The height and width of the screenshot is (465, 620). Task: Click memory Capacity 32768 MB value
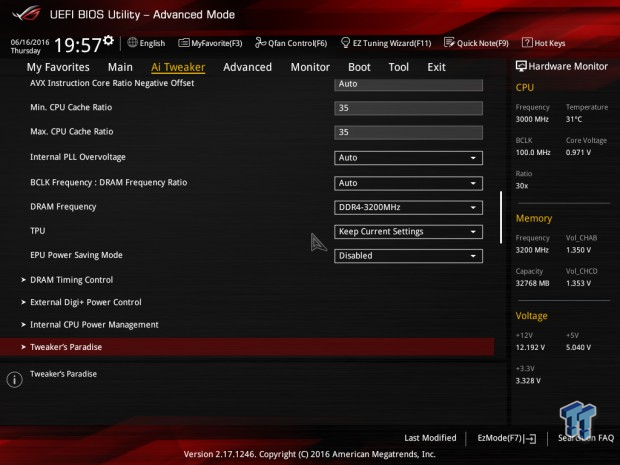click(532, 283)
